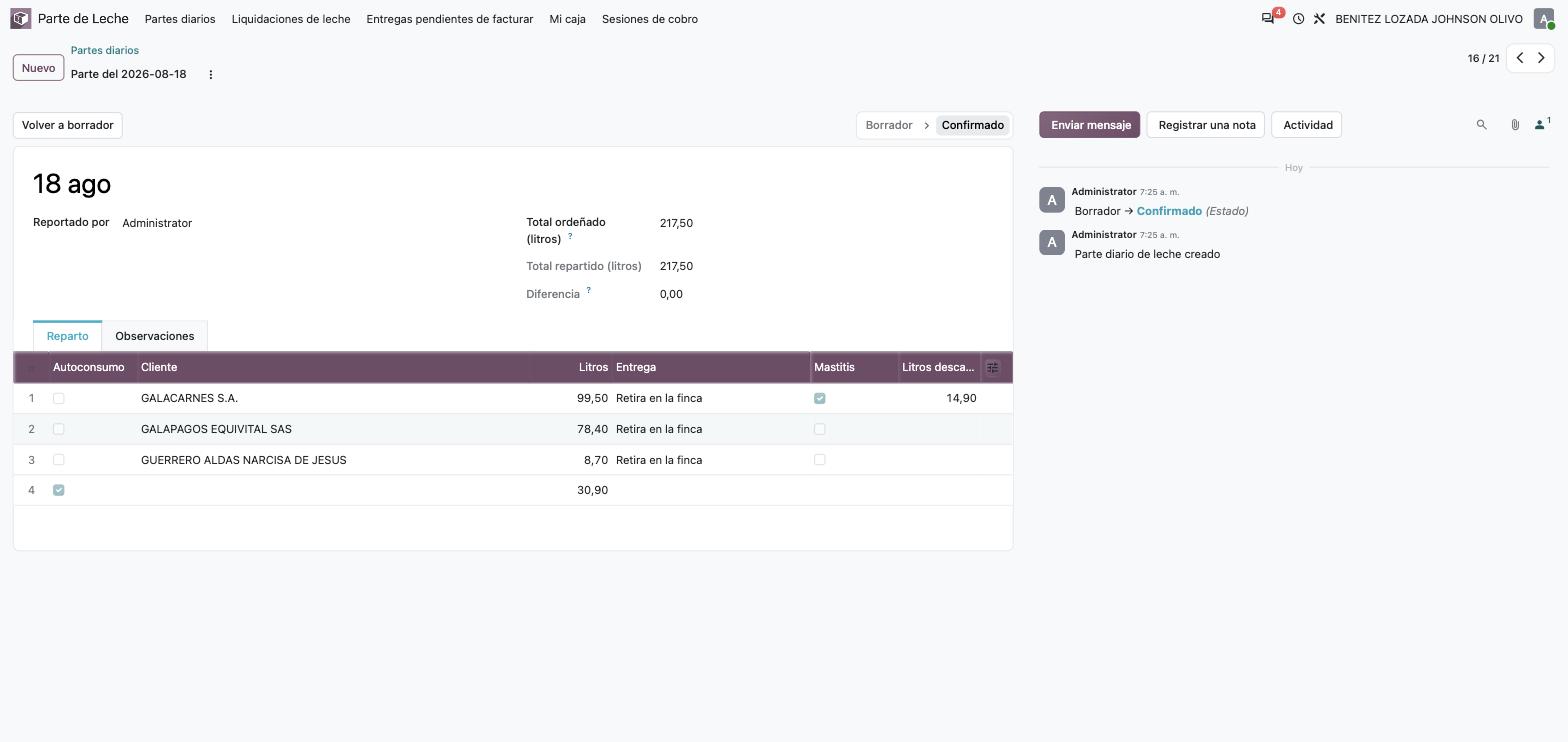
Task: Open the user avatar menu
Action: point(1544,19)
